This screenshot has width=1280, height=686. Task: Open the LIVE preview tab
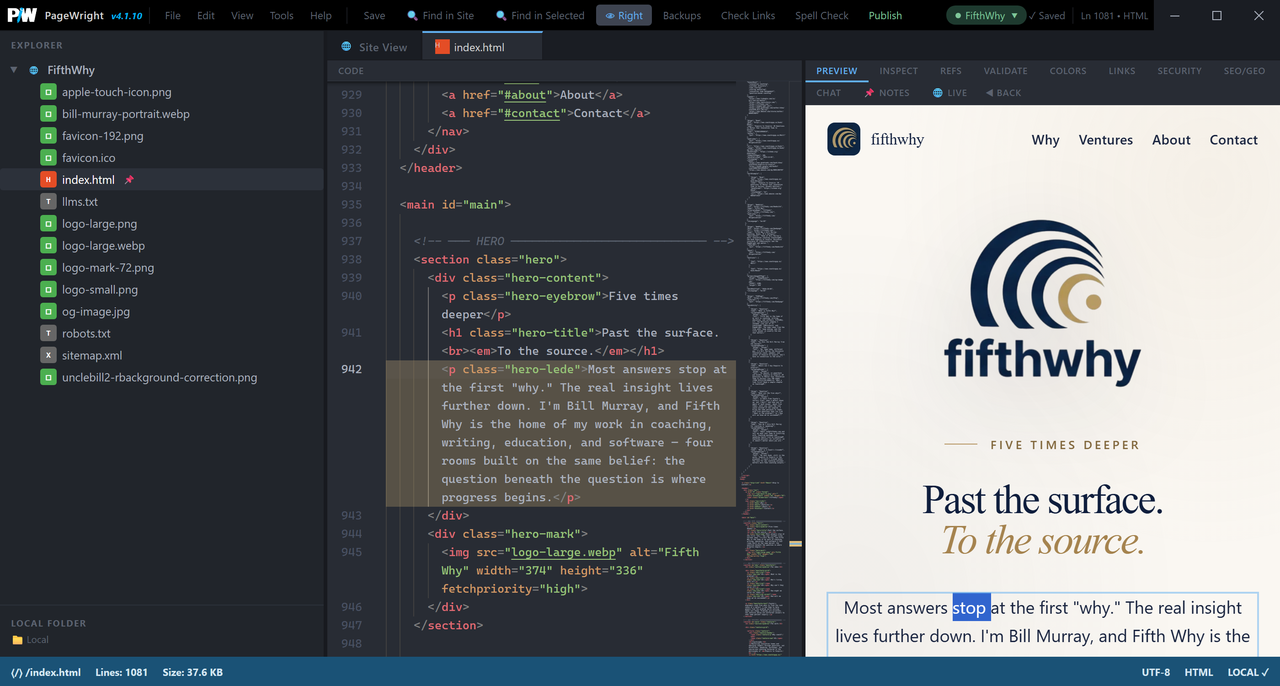pyautogui.click(x=950, y=93)
